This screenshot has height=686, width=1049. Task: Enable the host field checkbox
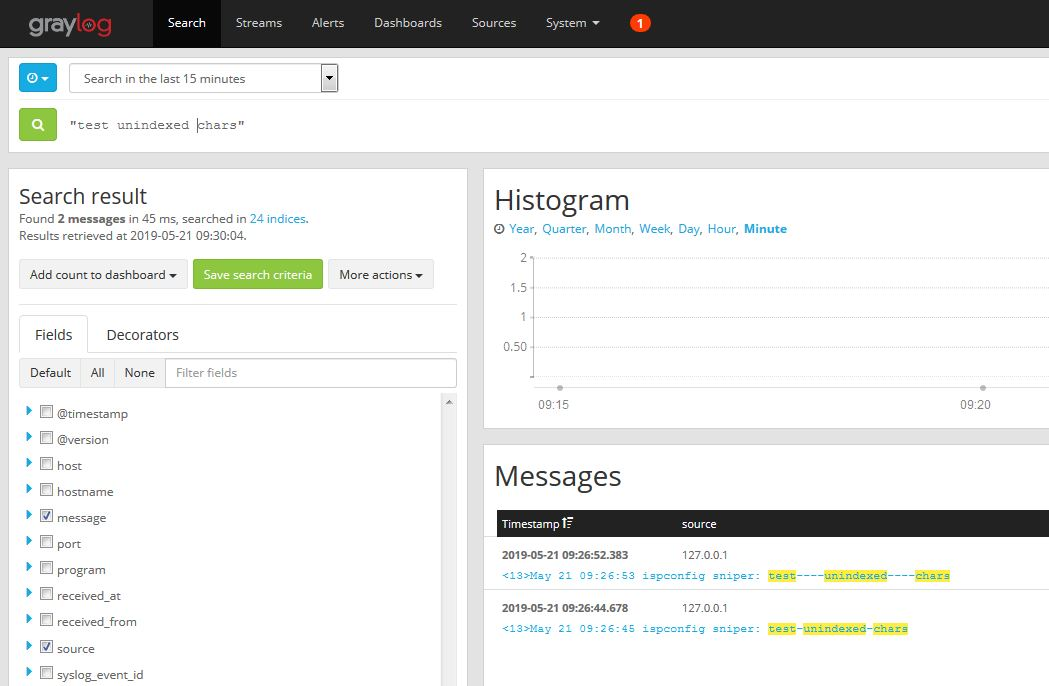coord(46,465)
